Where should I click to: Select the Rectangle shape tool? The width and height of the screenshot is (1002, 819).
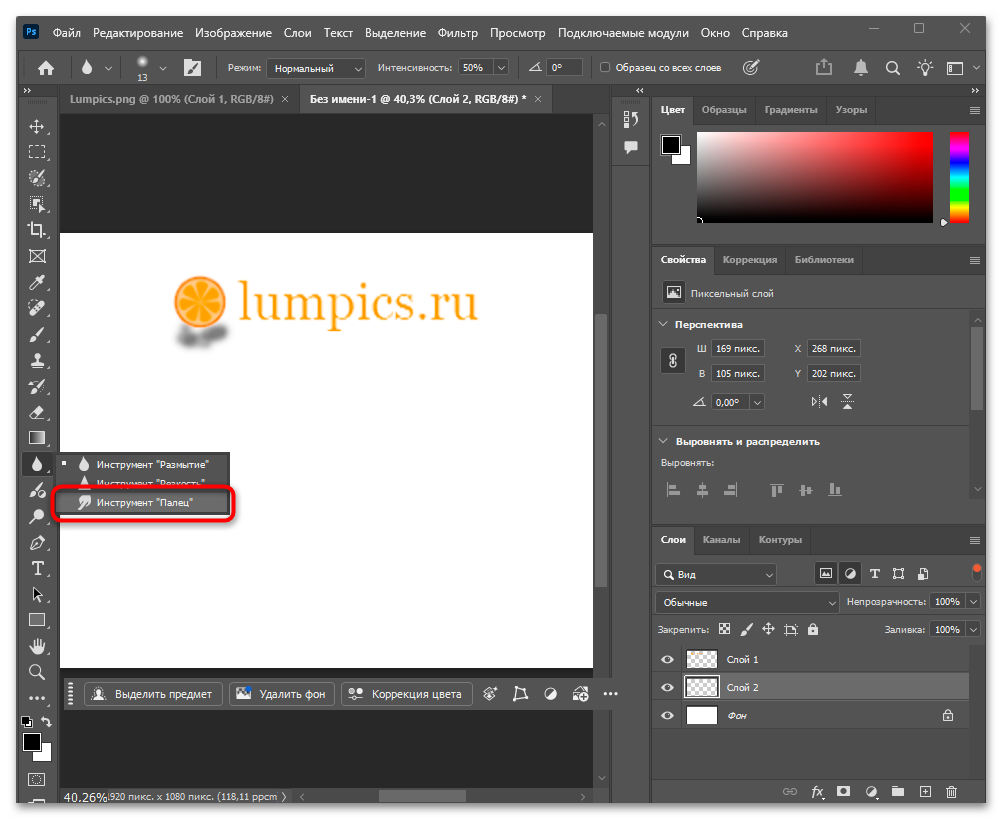click(37, 620)
